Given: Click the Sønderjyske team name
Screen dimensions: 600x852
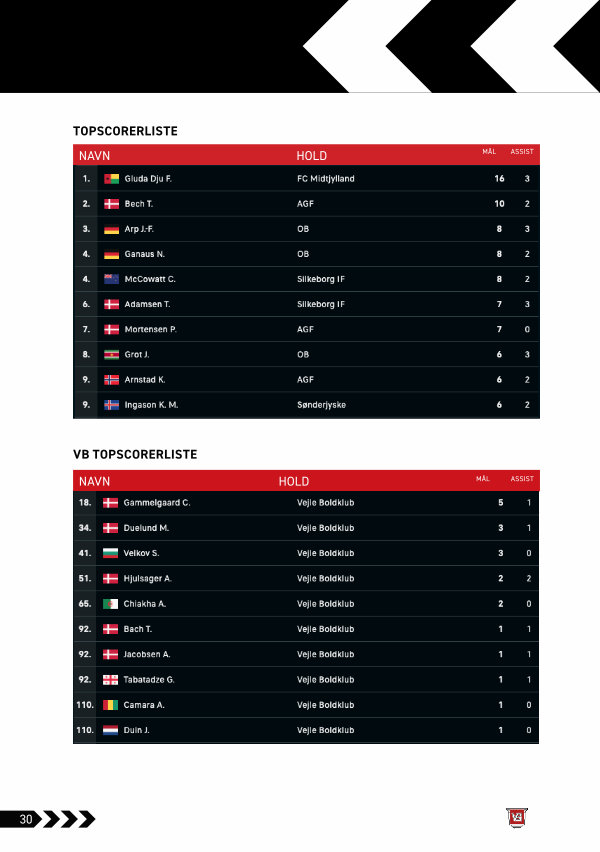Looking at the screenshot, I should click(321, 405).
